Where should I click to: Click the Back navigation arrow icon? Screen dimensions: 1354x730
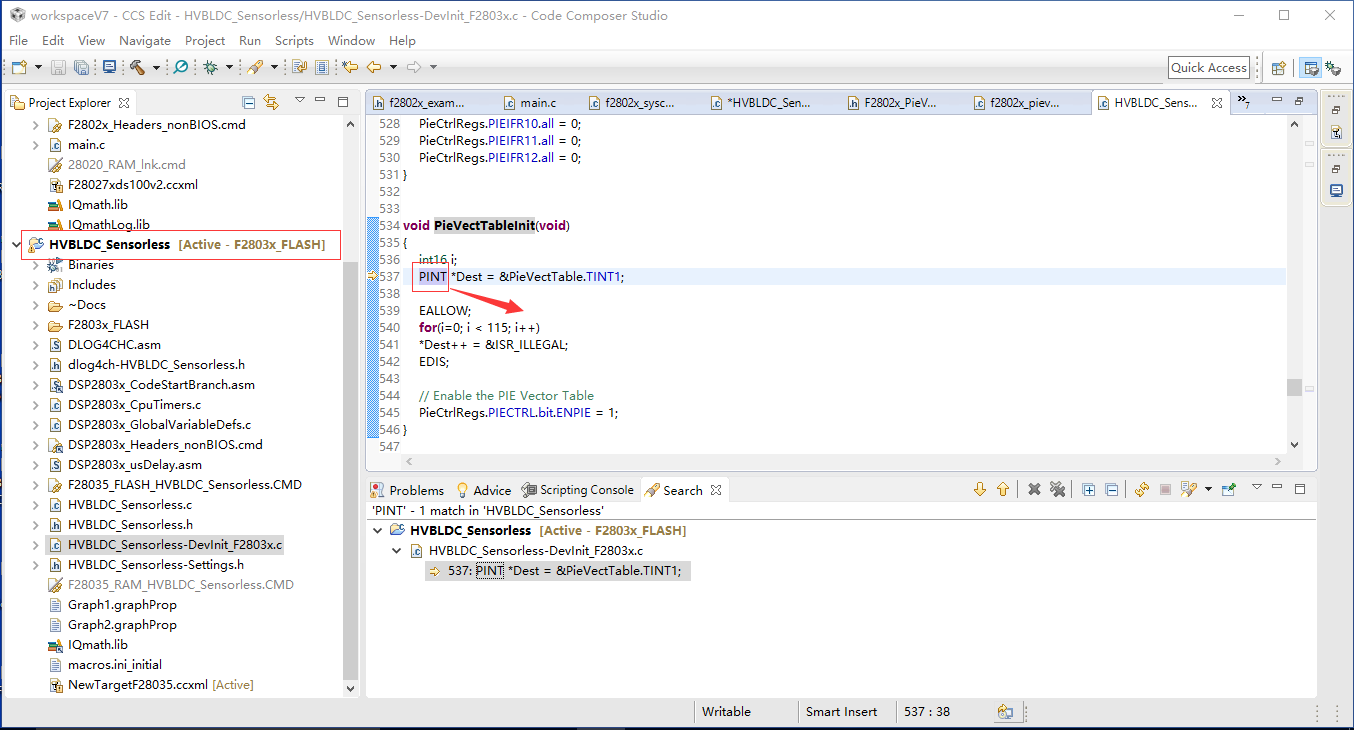click(x=374, y=67)
